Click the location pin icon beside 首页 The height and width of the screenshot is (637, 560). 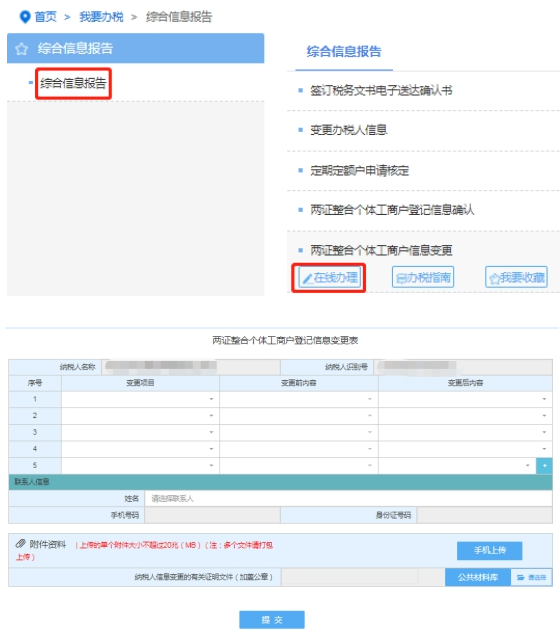pos(25,17)
